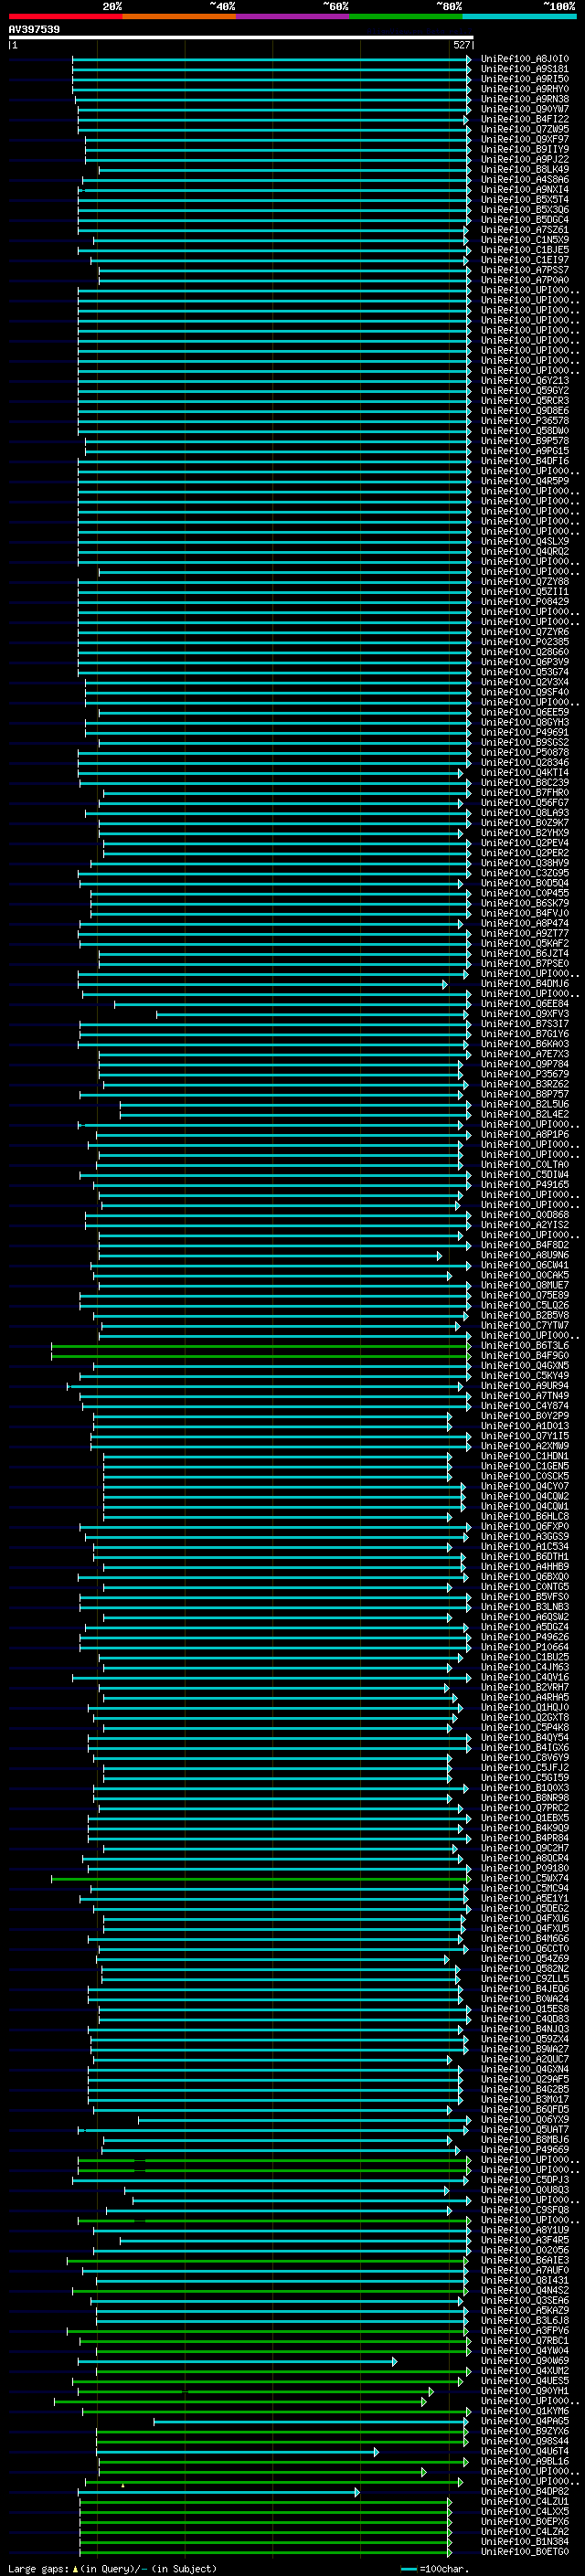This screenshot has width=585, height=2576.
Task: Click the query end position 527
Action: 461,45
